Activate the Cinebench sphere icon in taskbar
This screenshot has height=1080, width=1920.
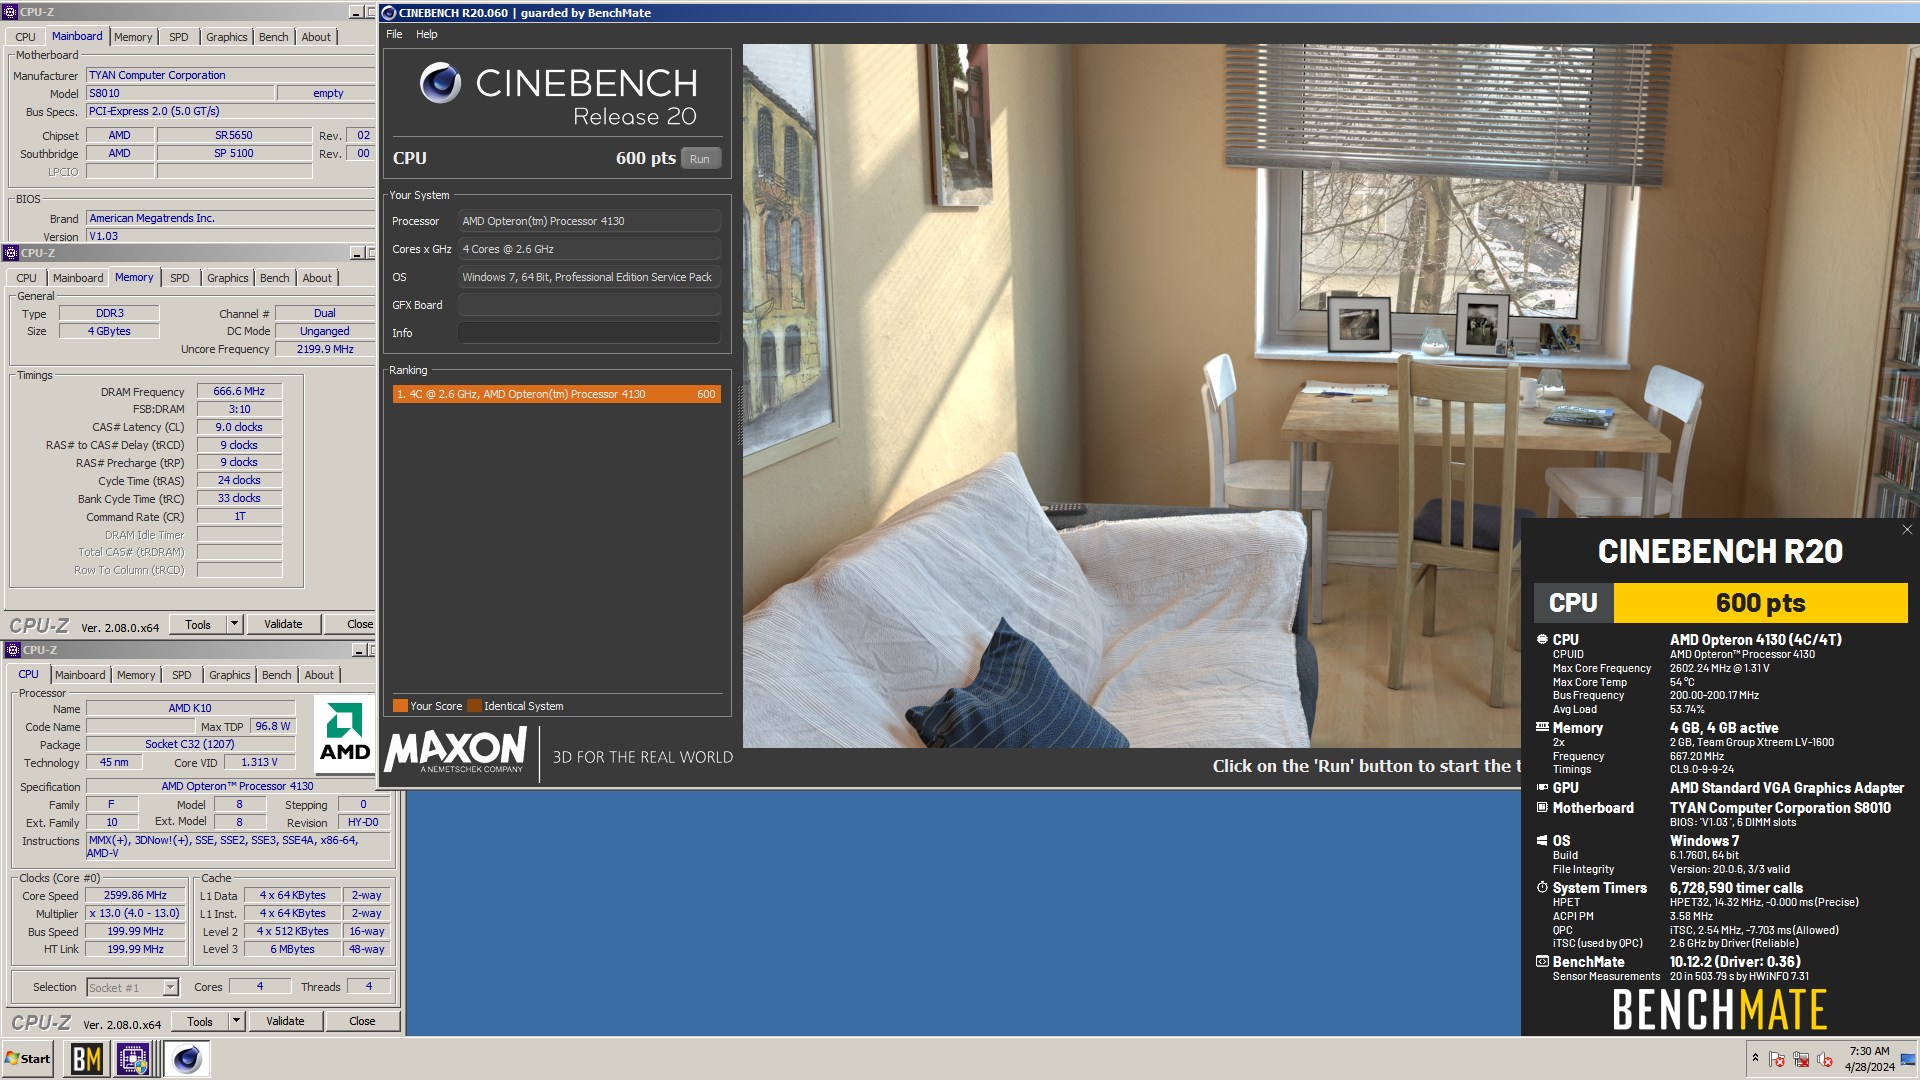tap(186, 1058)
